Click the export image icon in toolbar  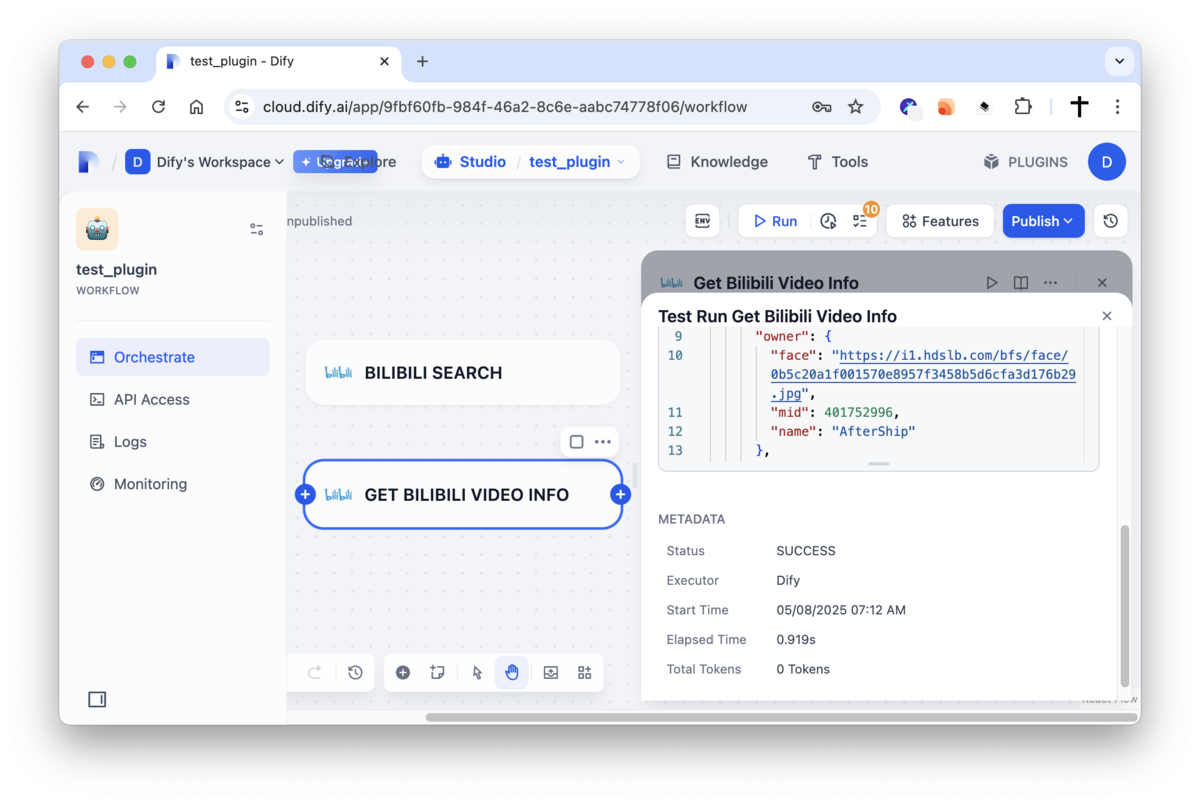tap(551, 673)
